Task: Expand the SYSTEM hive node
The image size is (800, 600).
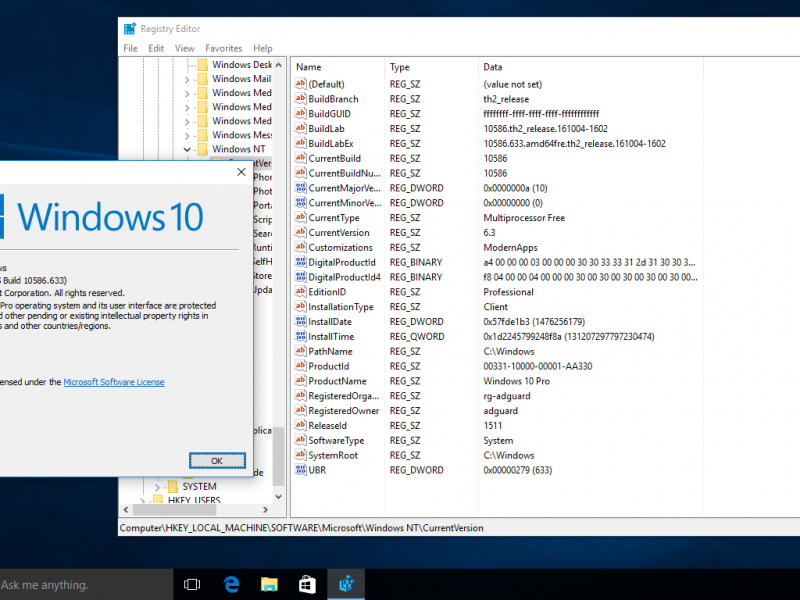Action: (157, 487)
